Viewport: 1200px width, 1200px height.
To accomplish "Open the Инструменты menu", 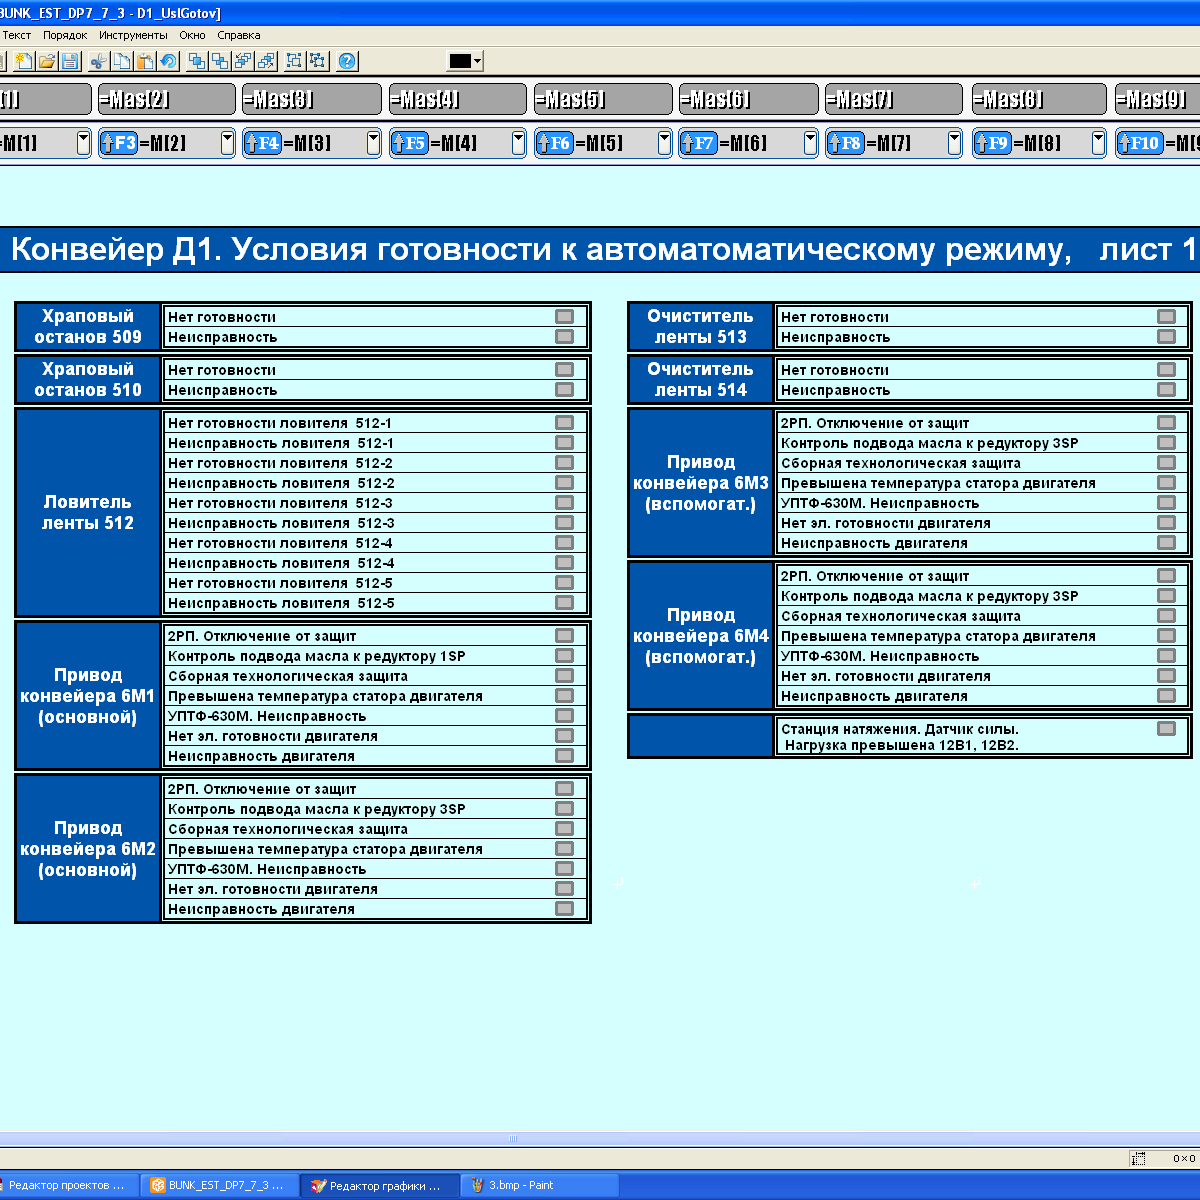I will [x=133, y=35].
